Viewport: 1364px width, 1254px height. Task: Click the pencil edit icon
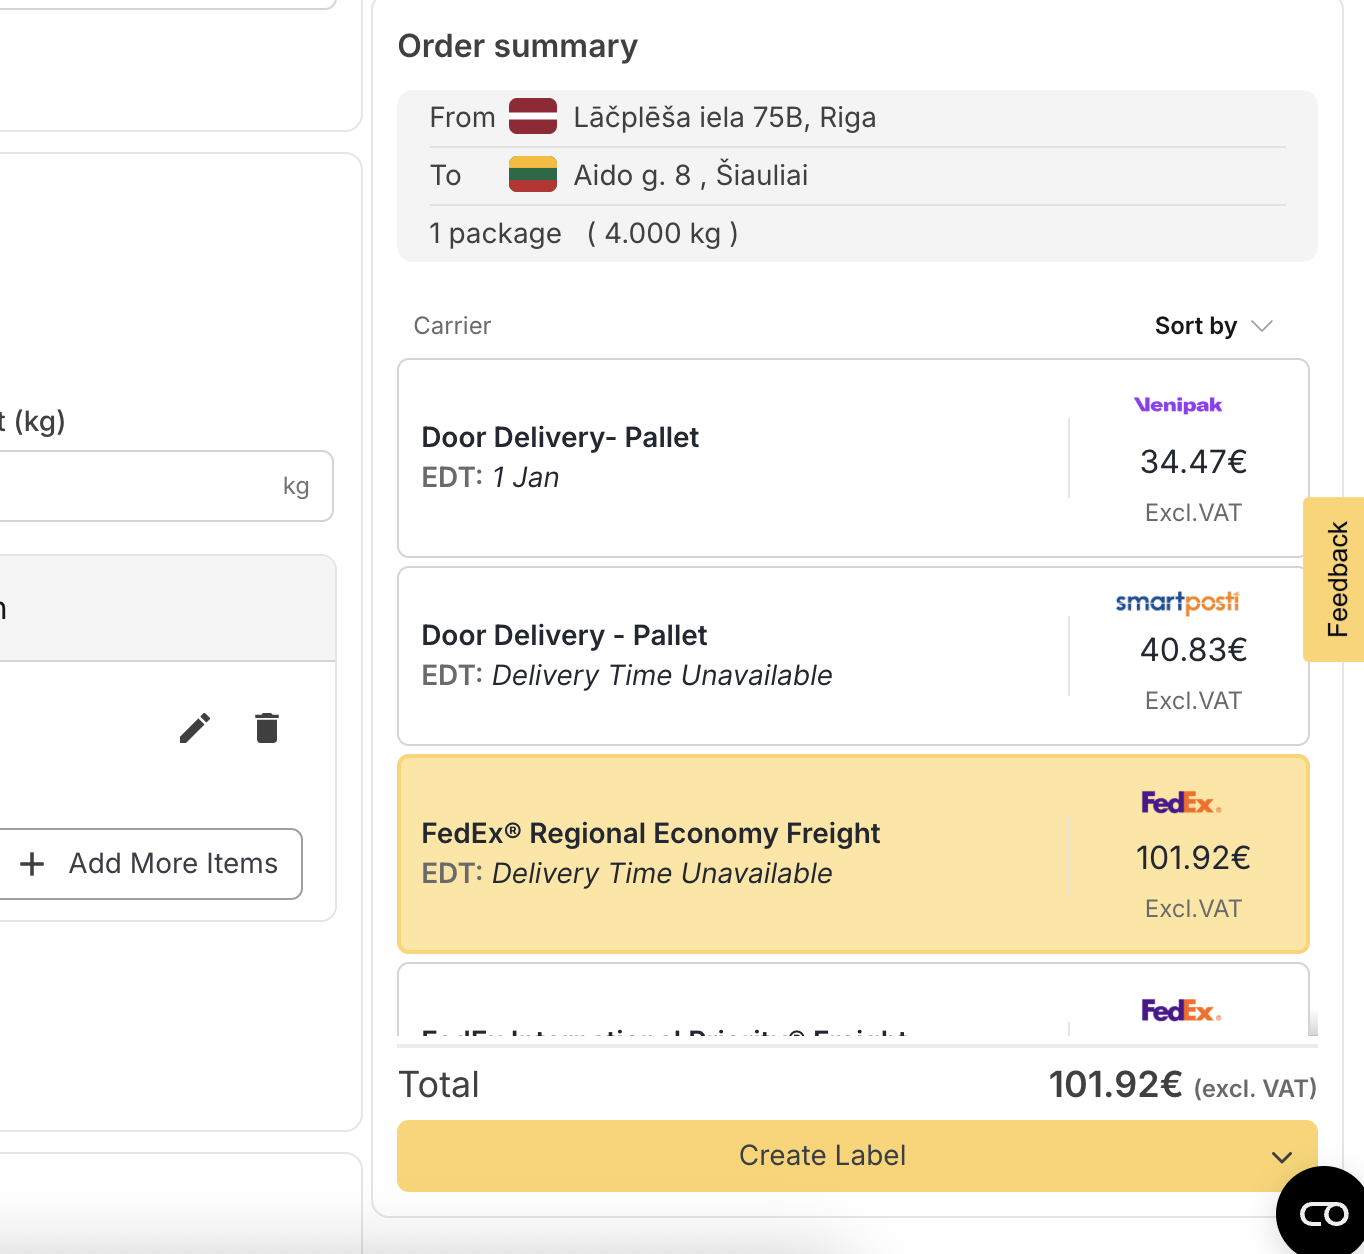click(195, 728)
